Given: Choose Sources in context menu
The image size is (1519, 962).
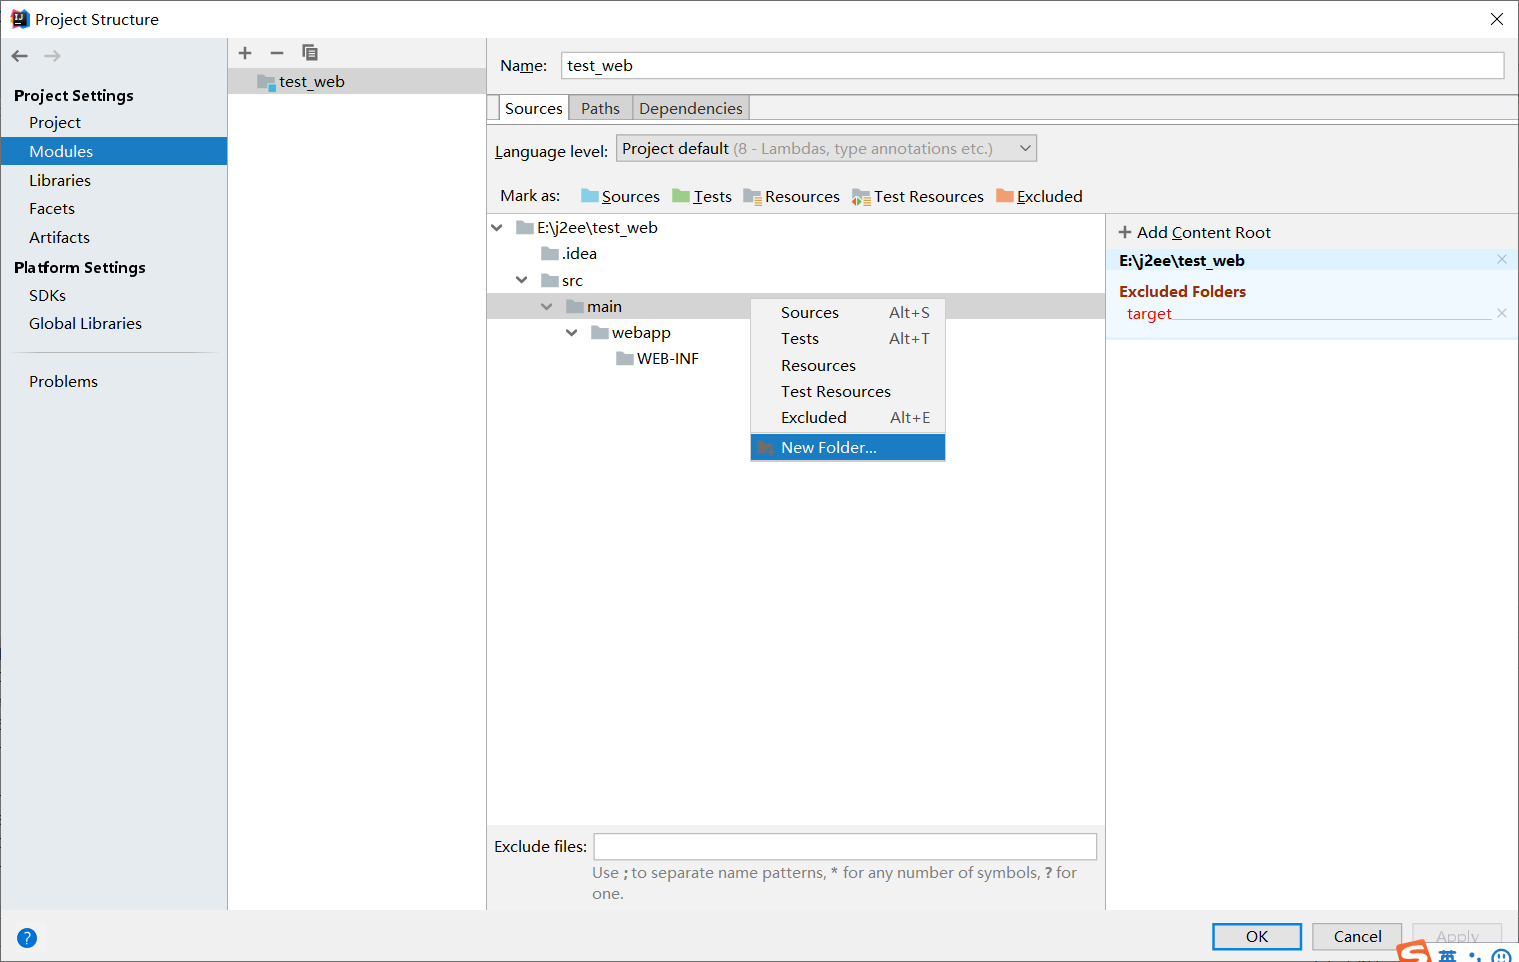Looking at the screenshot, I should coord(848,313).
